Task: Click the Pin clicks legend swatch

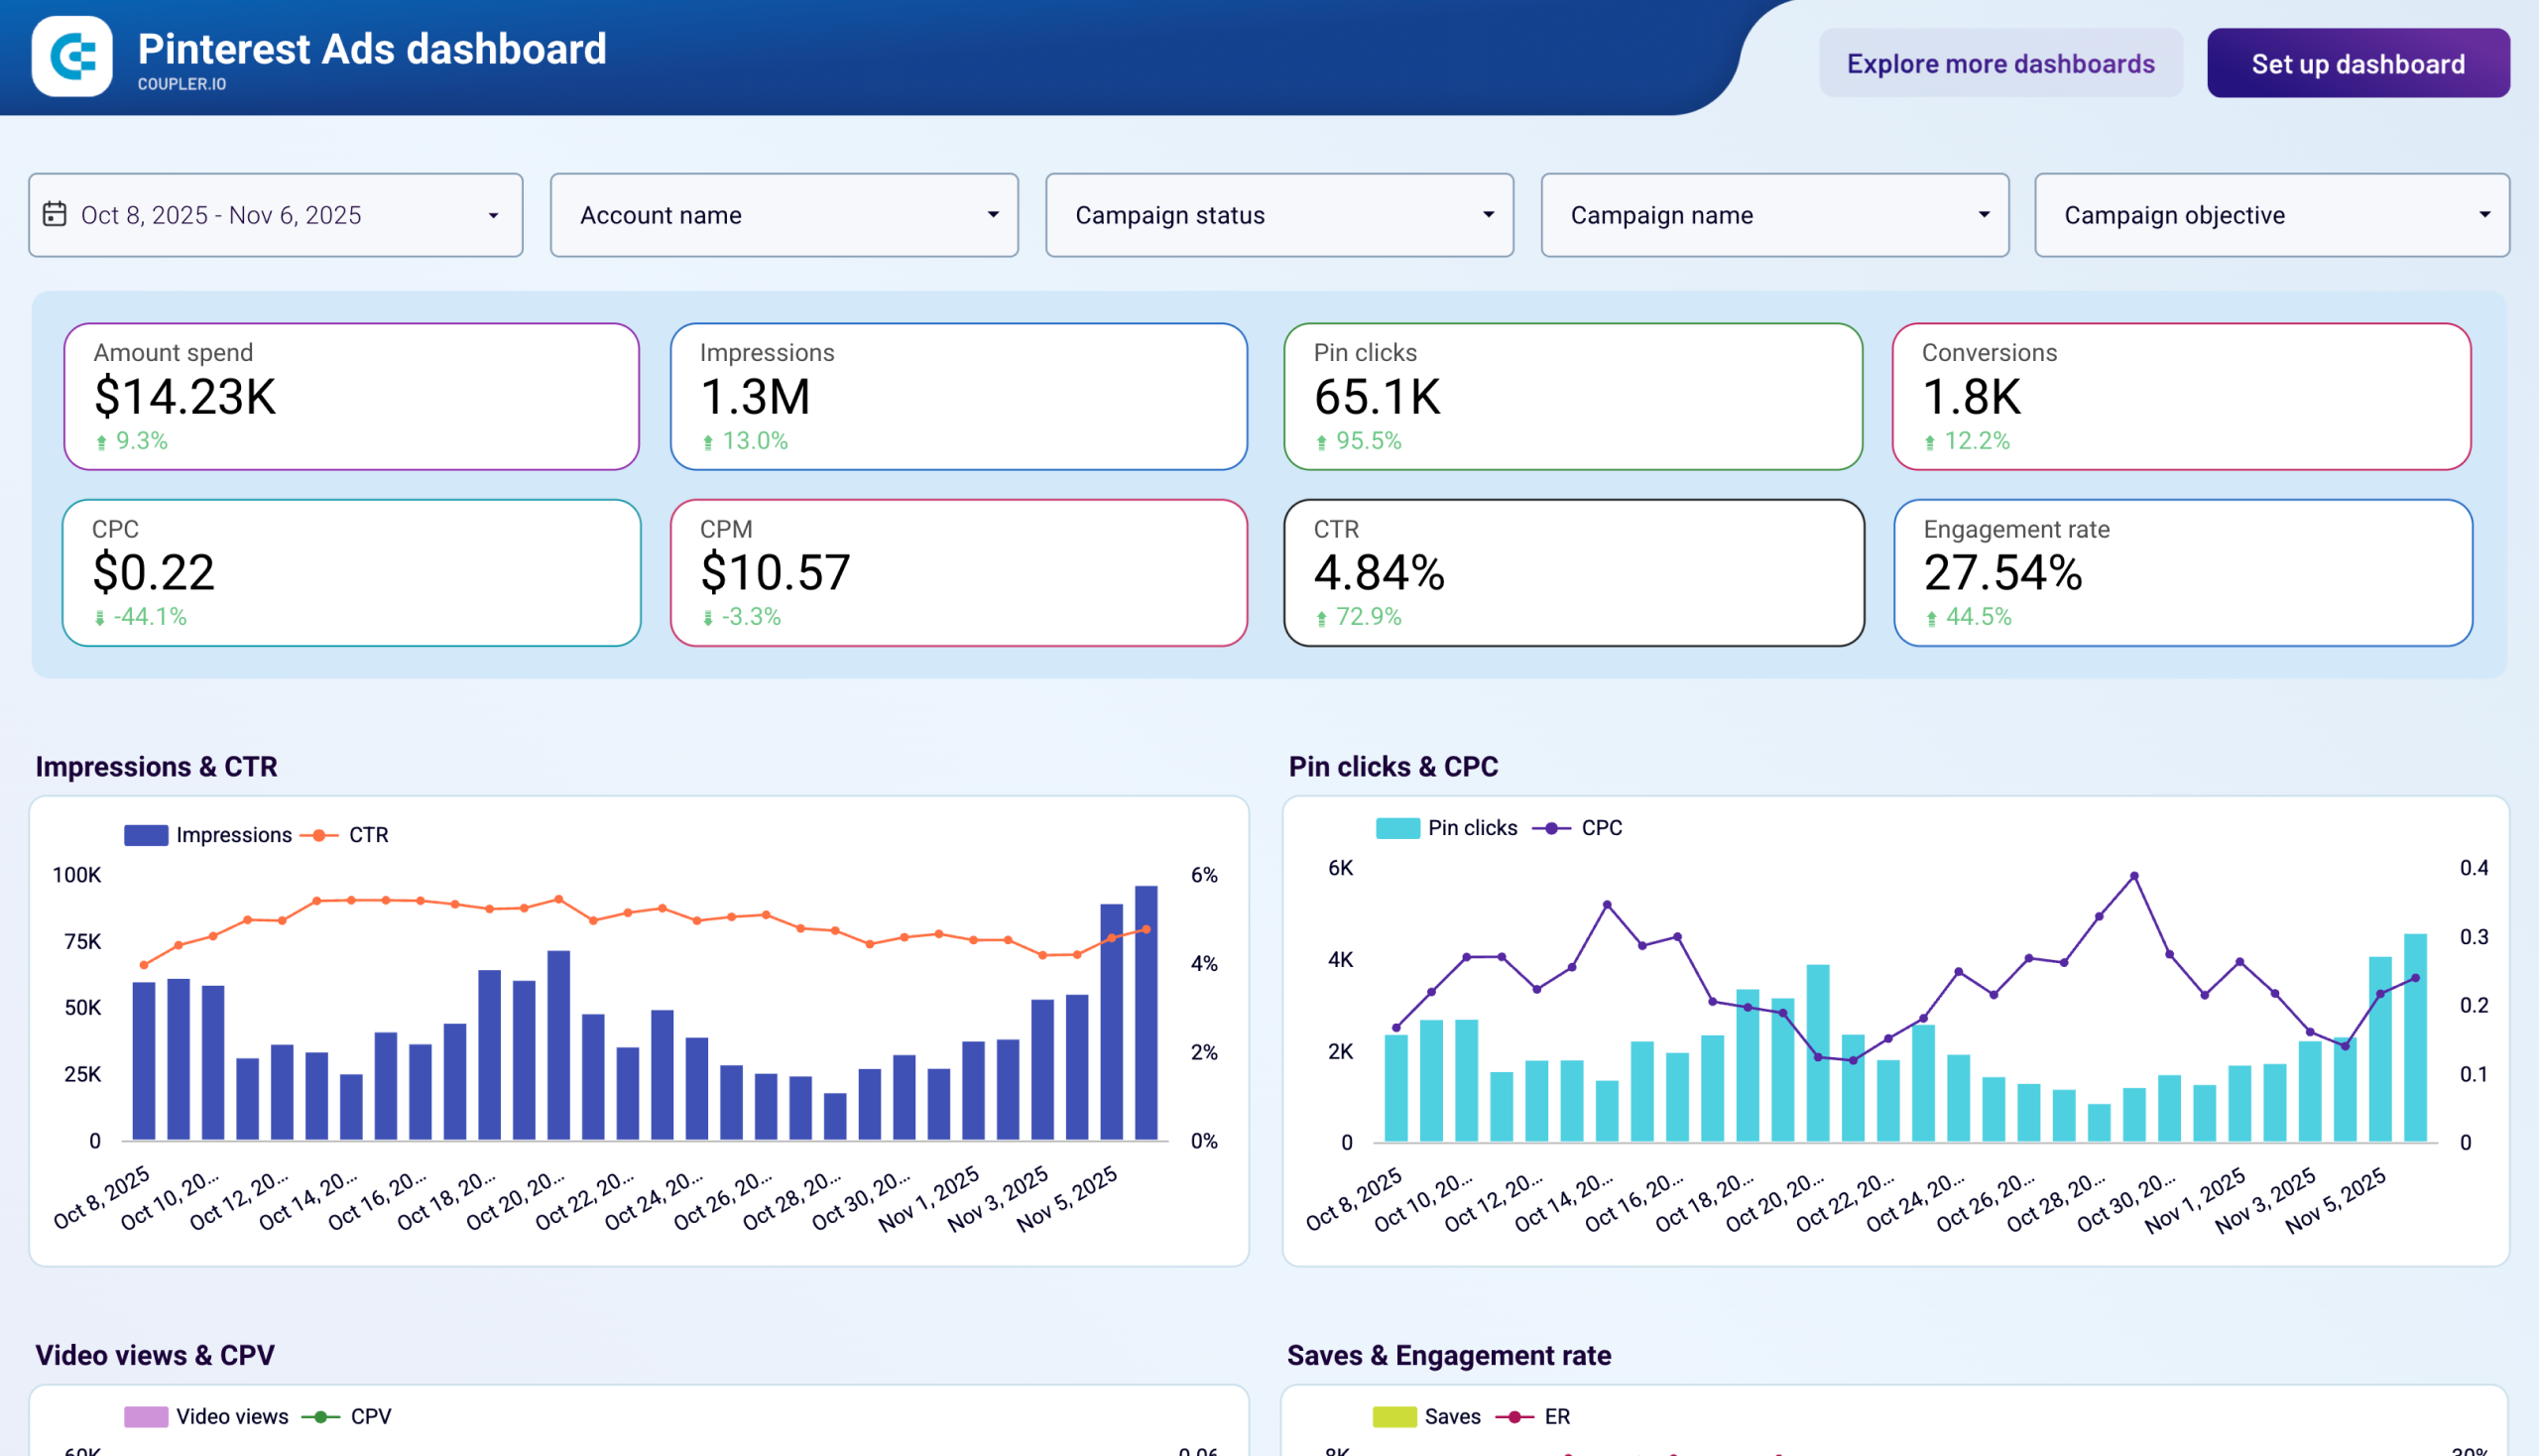Action: (x=1397, y=827)
